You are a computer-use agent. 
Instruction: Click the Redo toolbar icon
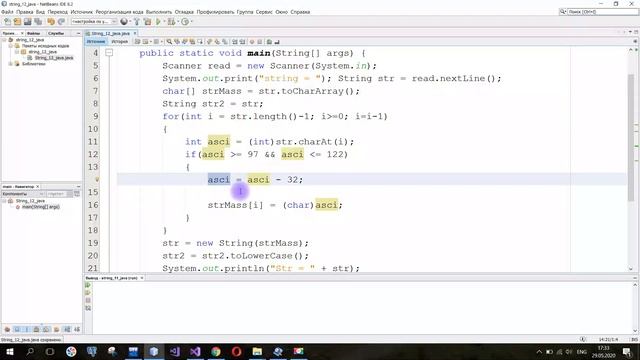click(x=61, y=22)
